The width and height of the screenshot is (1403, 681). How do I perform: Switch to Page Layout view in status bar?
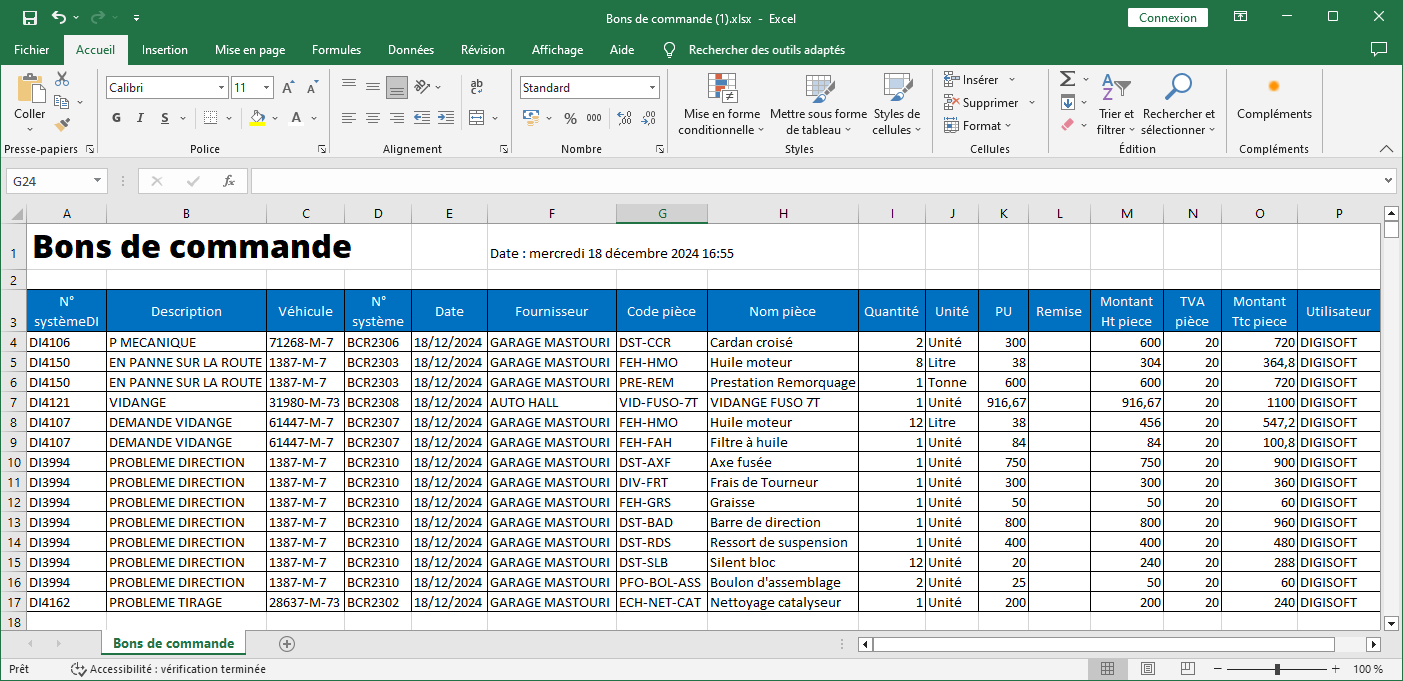coord(1148,669)
